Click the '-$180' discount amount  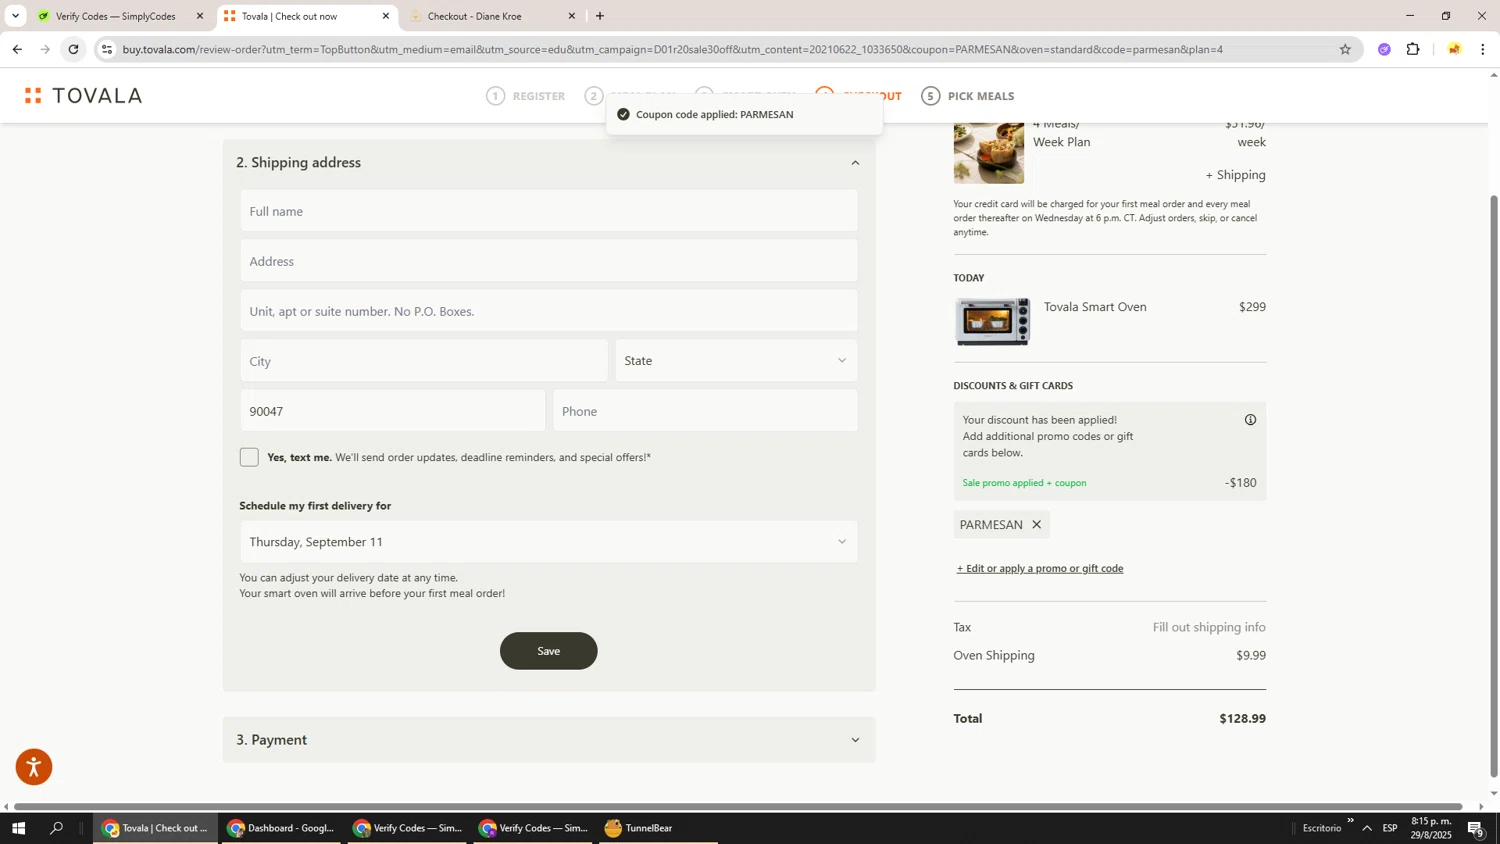(1241, 483)
